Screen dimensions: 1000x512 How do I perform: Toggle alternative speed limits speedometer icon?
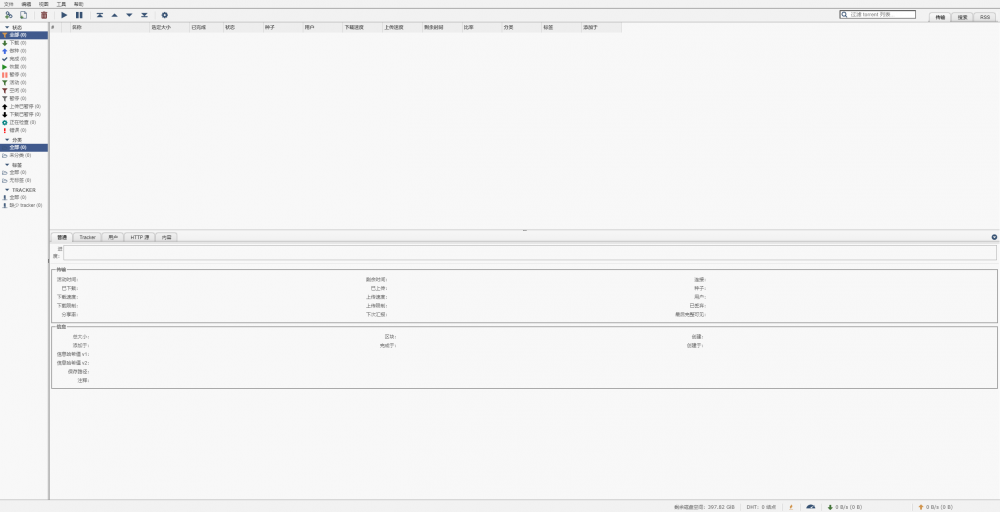pos(811,507)
